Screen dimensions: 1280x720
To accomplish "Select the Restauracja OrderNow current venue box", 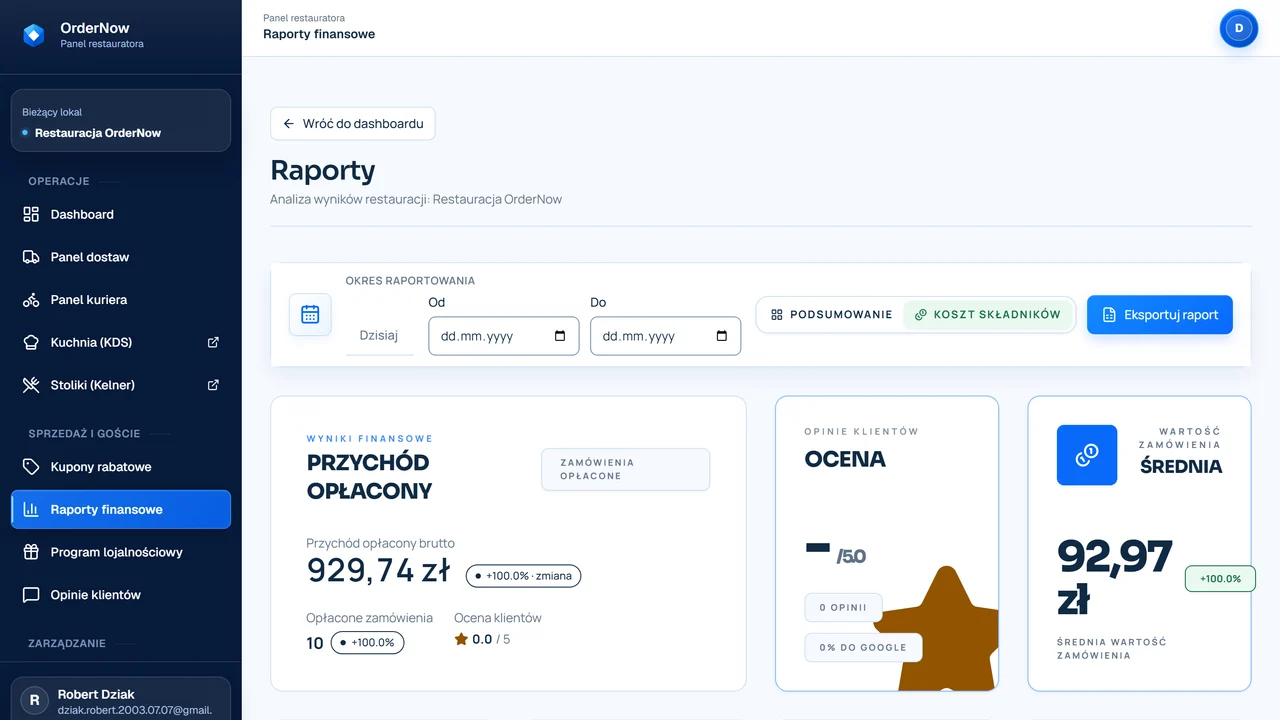I will (121, 121).
